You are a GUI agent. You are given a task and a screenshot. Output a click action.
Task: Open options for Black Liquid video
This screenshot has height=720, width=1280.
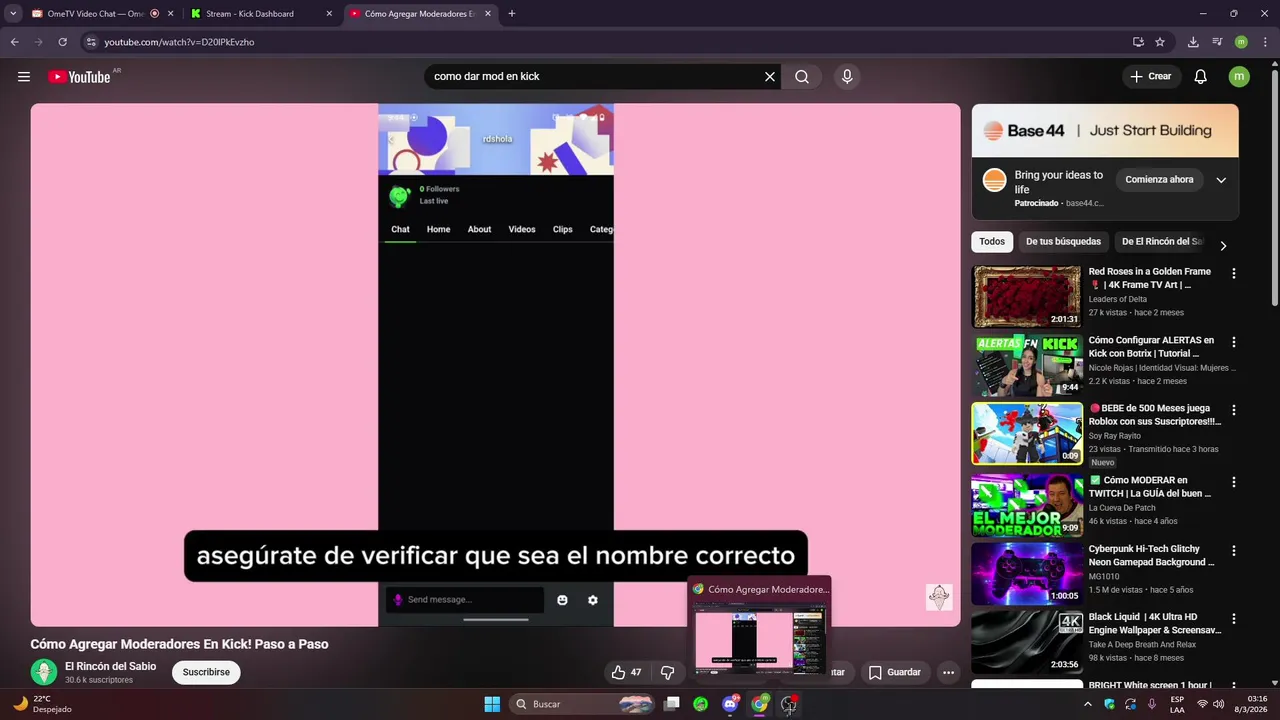1233,619
